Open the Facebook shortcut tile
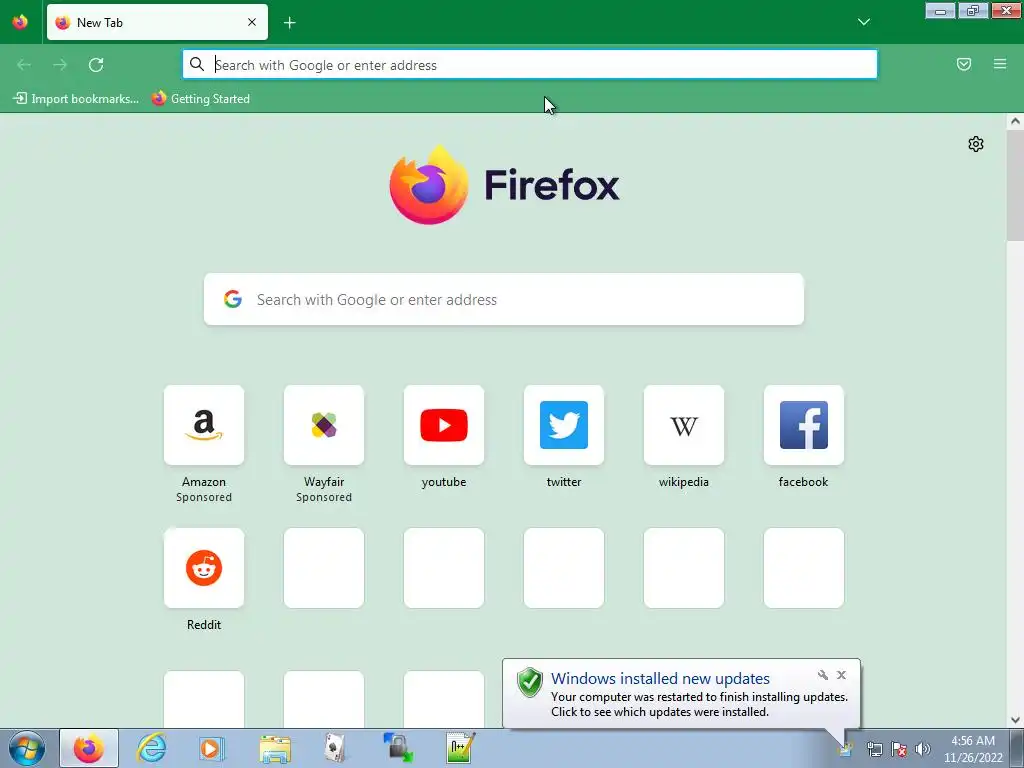This screenshot has width=1024, height=768. (x=804, y=425)
